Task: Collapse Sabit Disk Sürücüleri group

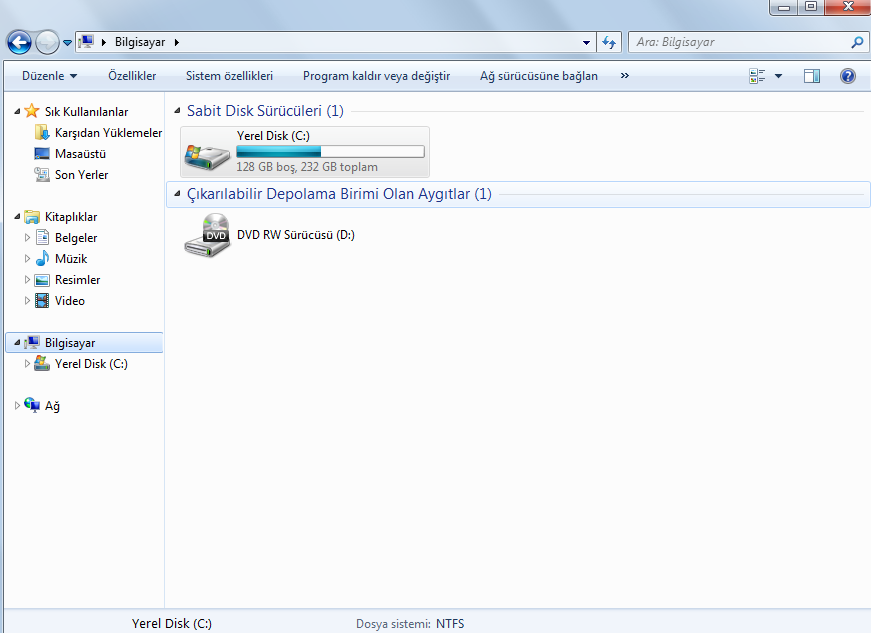Action: click(x=177, y=111)
